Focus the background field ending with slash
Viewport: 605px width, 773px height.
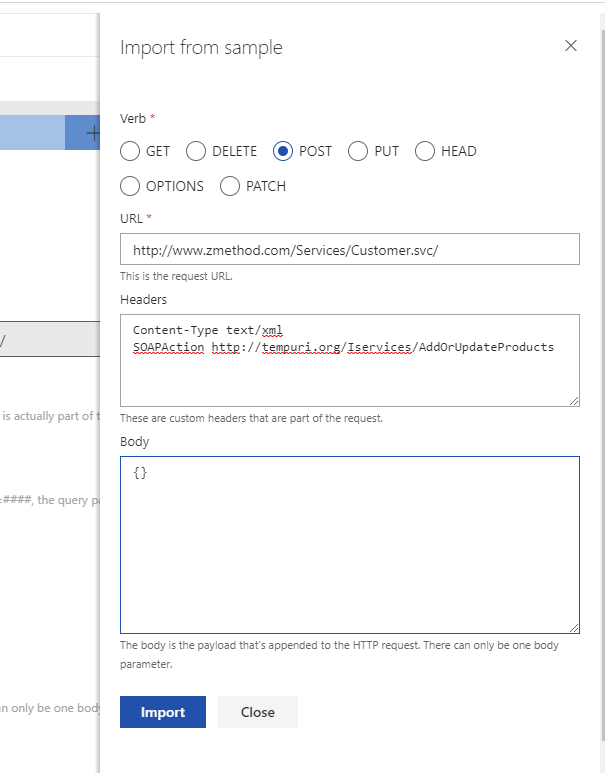48,340
